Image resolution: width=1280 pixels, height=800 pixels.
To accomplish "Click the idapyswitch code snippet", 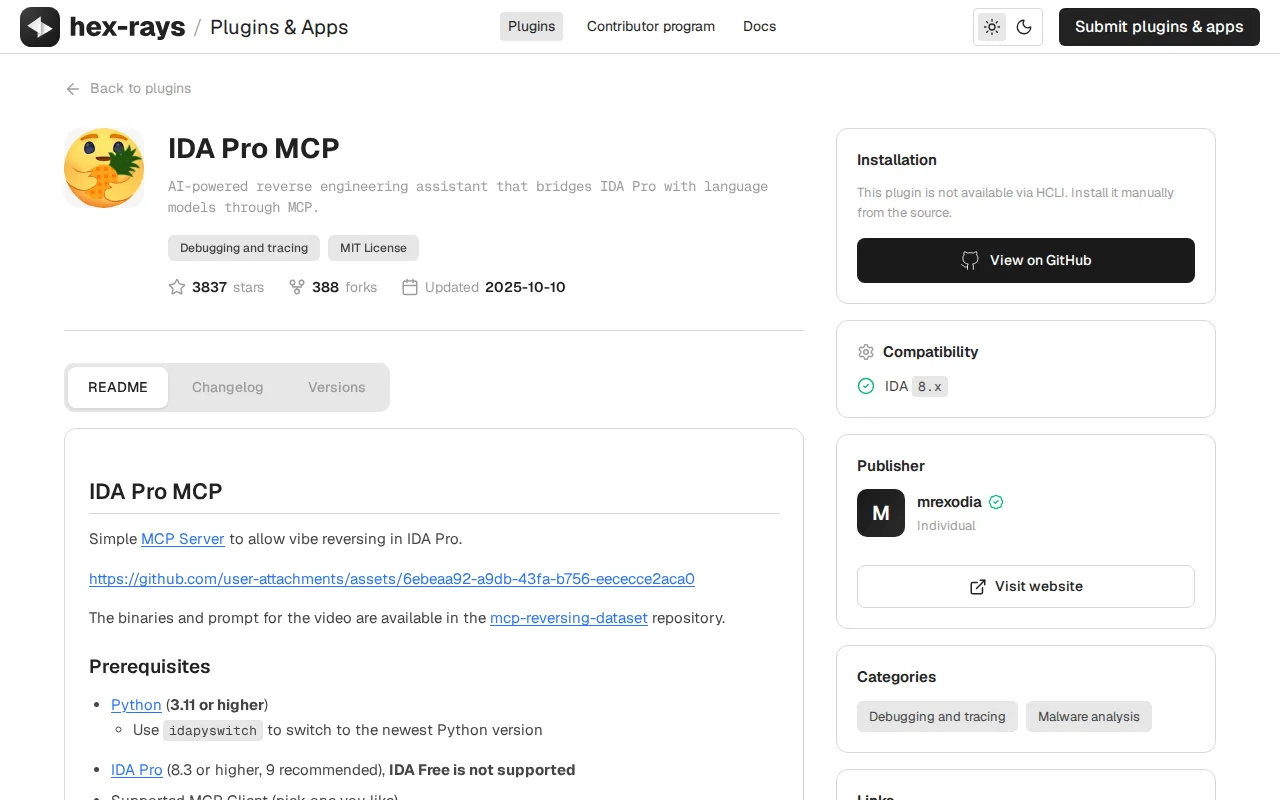I will (x=213, y=731).
